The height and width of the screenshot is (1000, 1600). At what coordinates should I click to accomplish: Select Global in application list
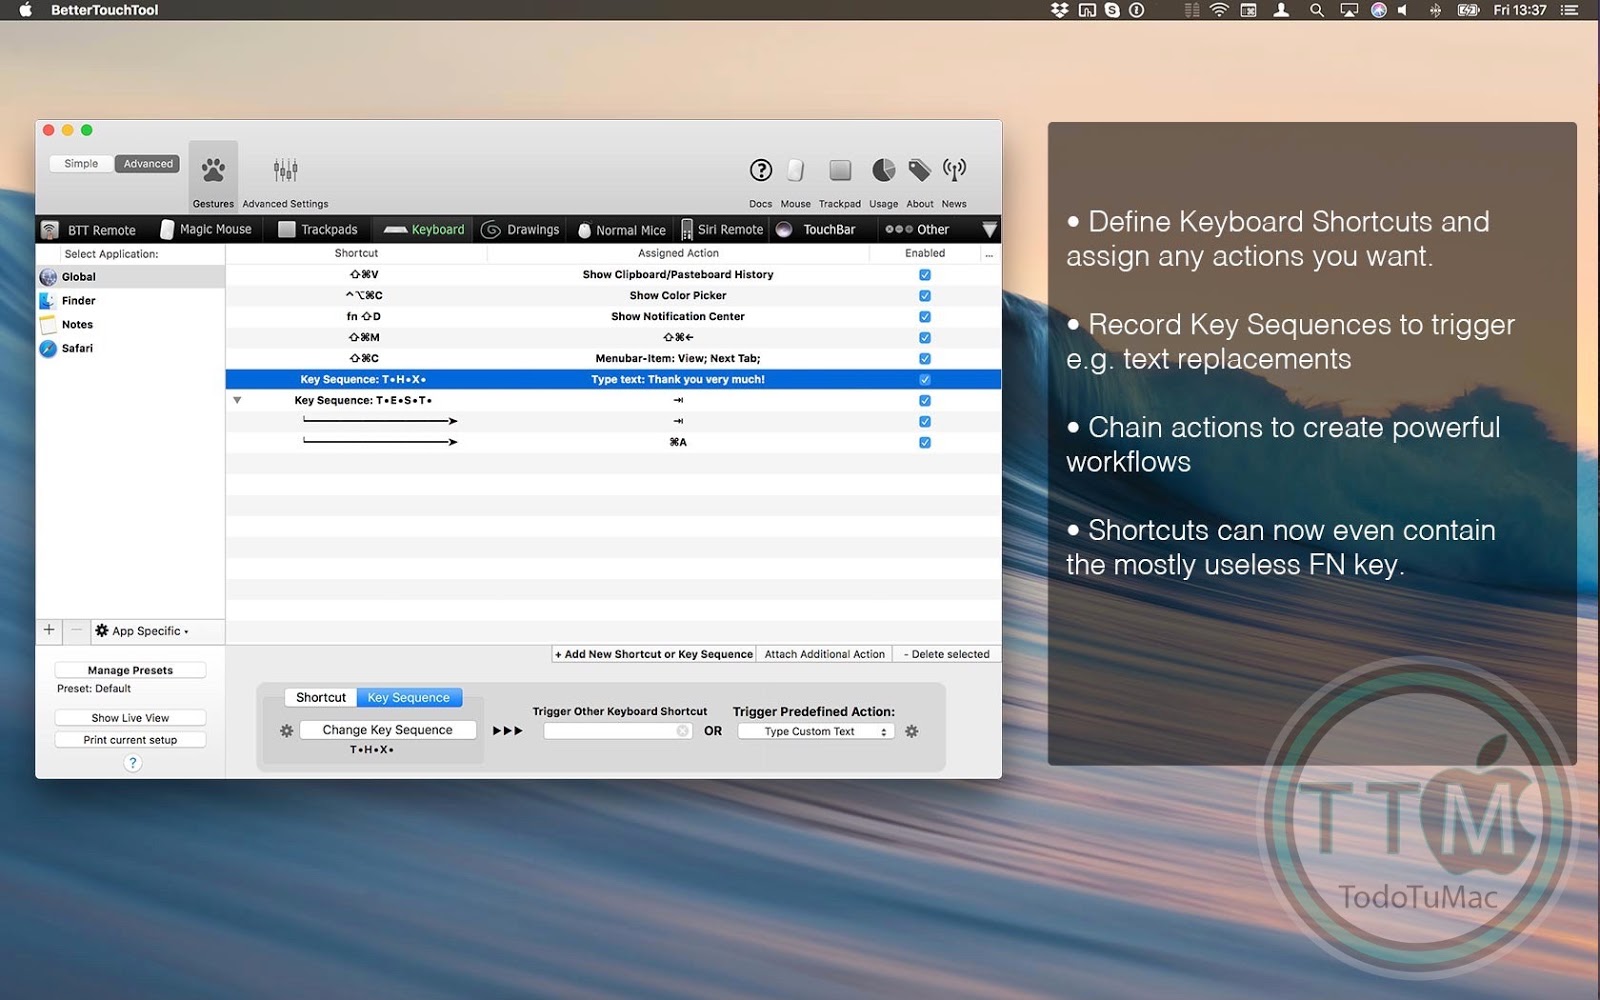(130, 277)
